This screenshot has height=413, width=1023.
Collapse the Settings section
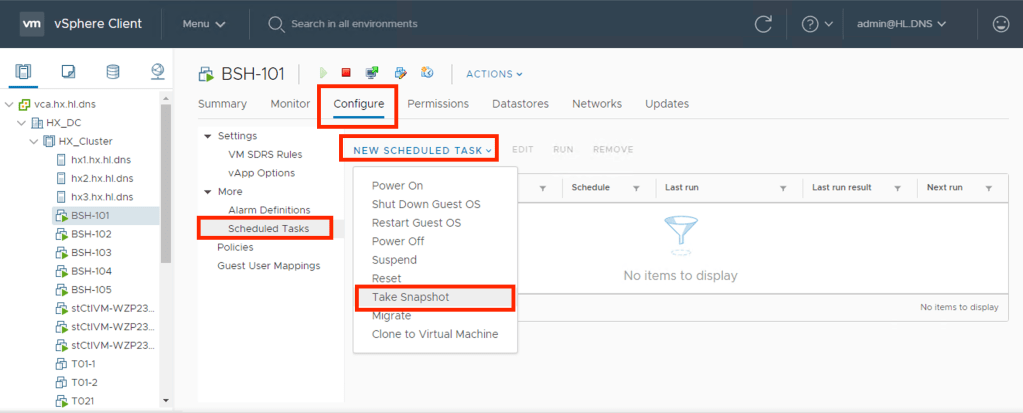tap(208, 136)
